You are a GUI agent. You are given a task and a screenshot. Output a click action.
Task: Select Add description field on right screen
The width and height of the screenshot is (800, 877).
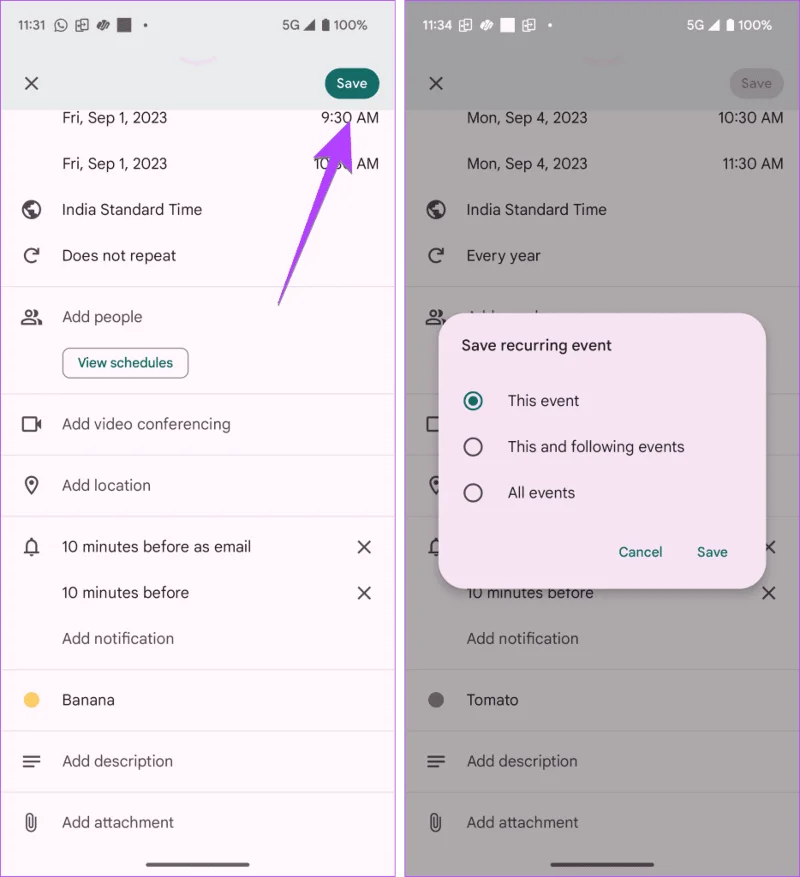click(x=522, y=761)
